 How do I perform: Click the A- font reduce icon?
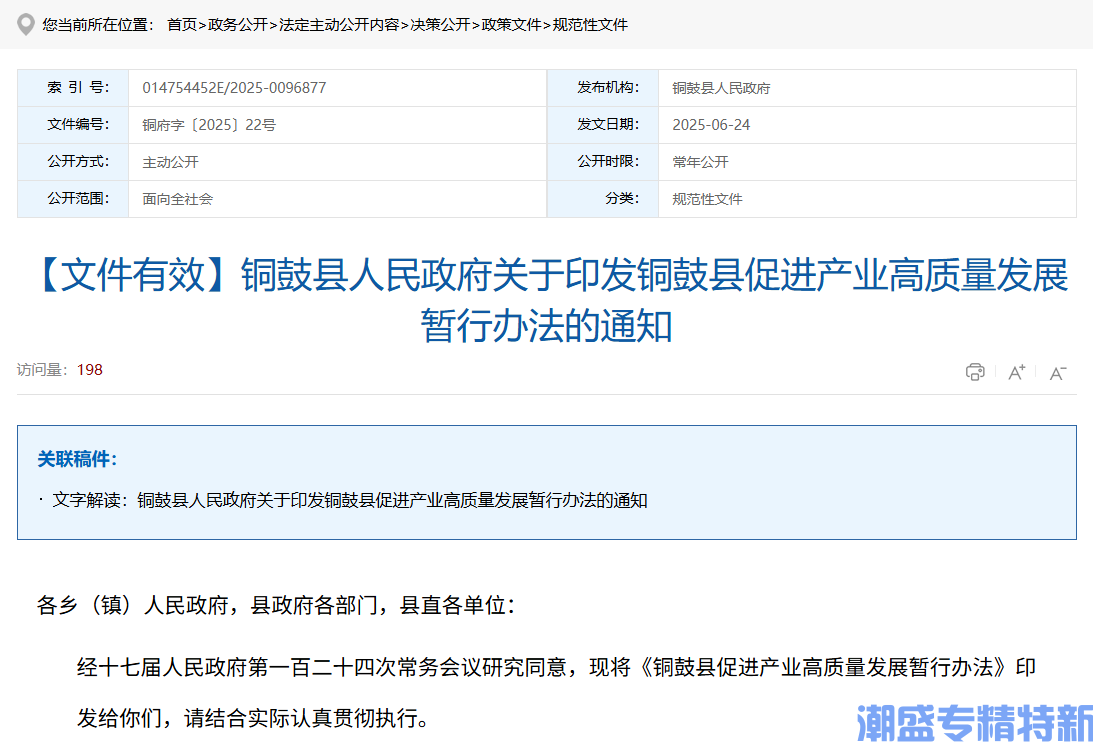1057,371
